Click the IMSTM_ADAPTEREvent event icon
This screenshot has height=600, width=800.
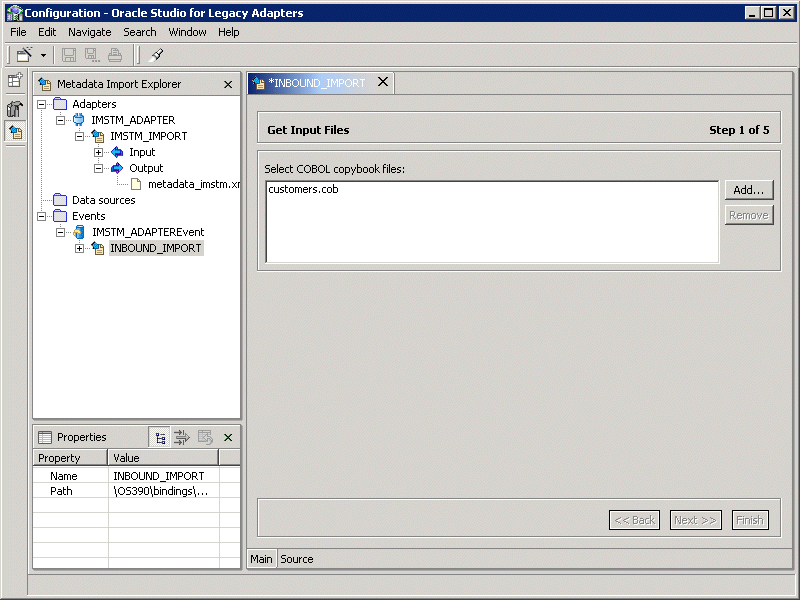click(79, 232)
